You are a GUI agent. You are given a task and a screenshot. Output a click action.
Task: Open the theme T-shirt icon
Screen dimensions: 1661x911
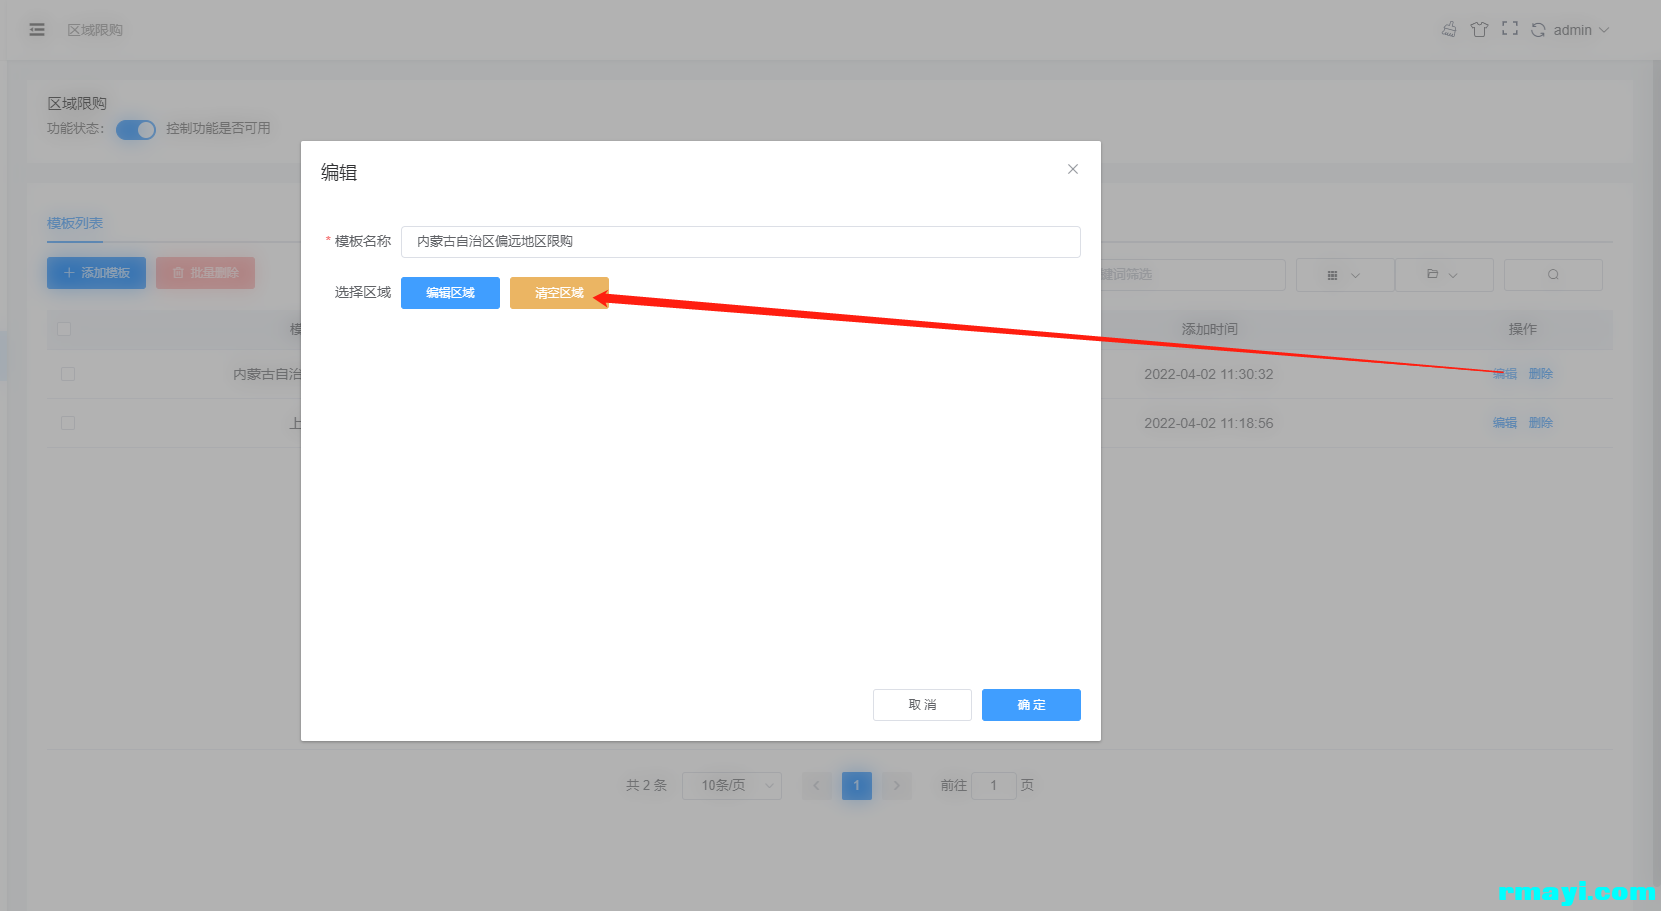(x=1479, y=30)
